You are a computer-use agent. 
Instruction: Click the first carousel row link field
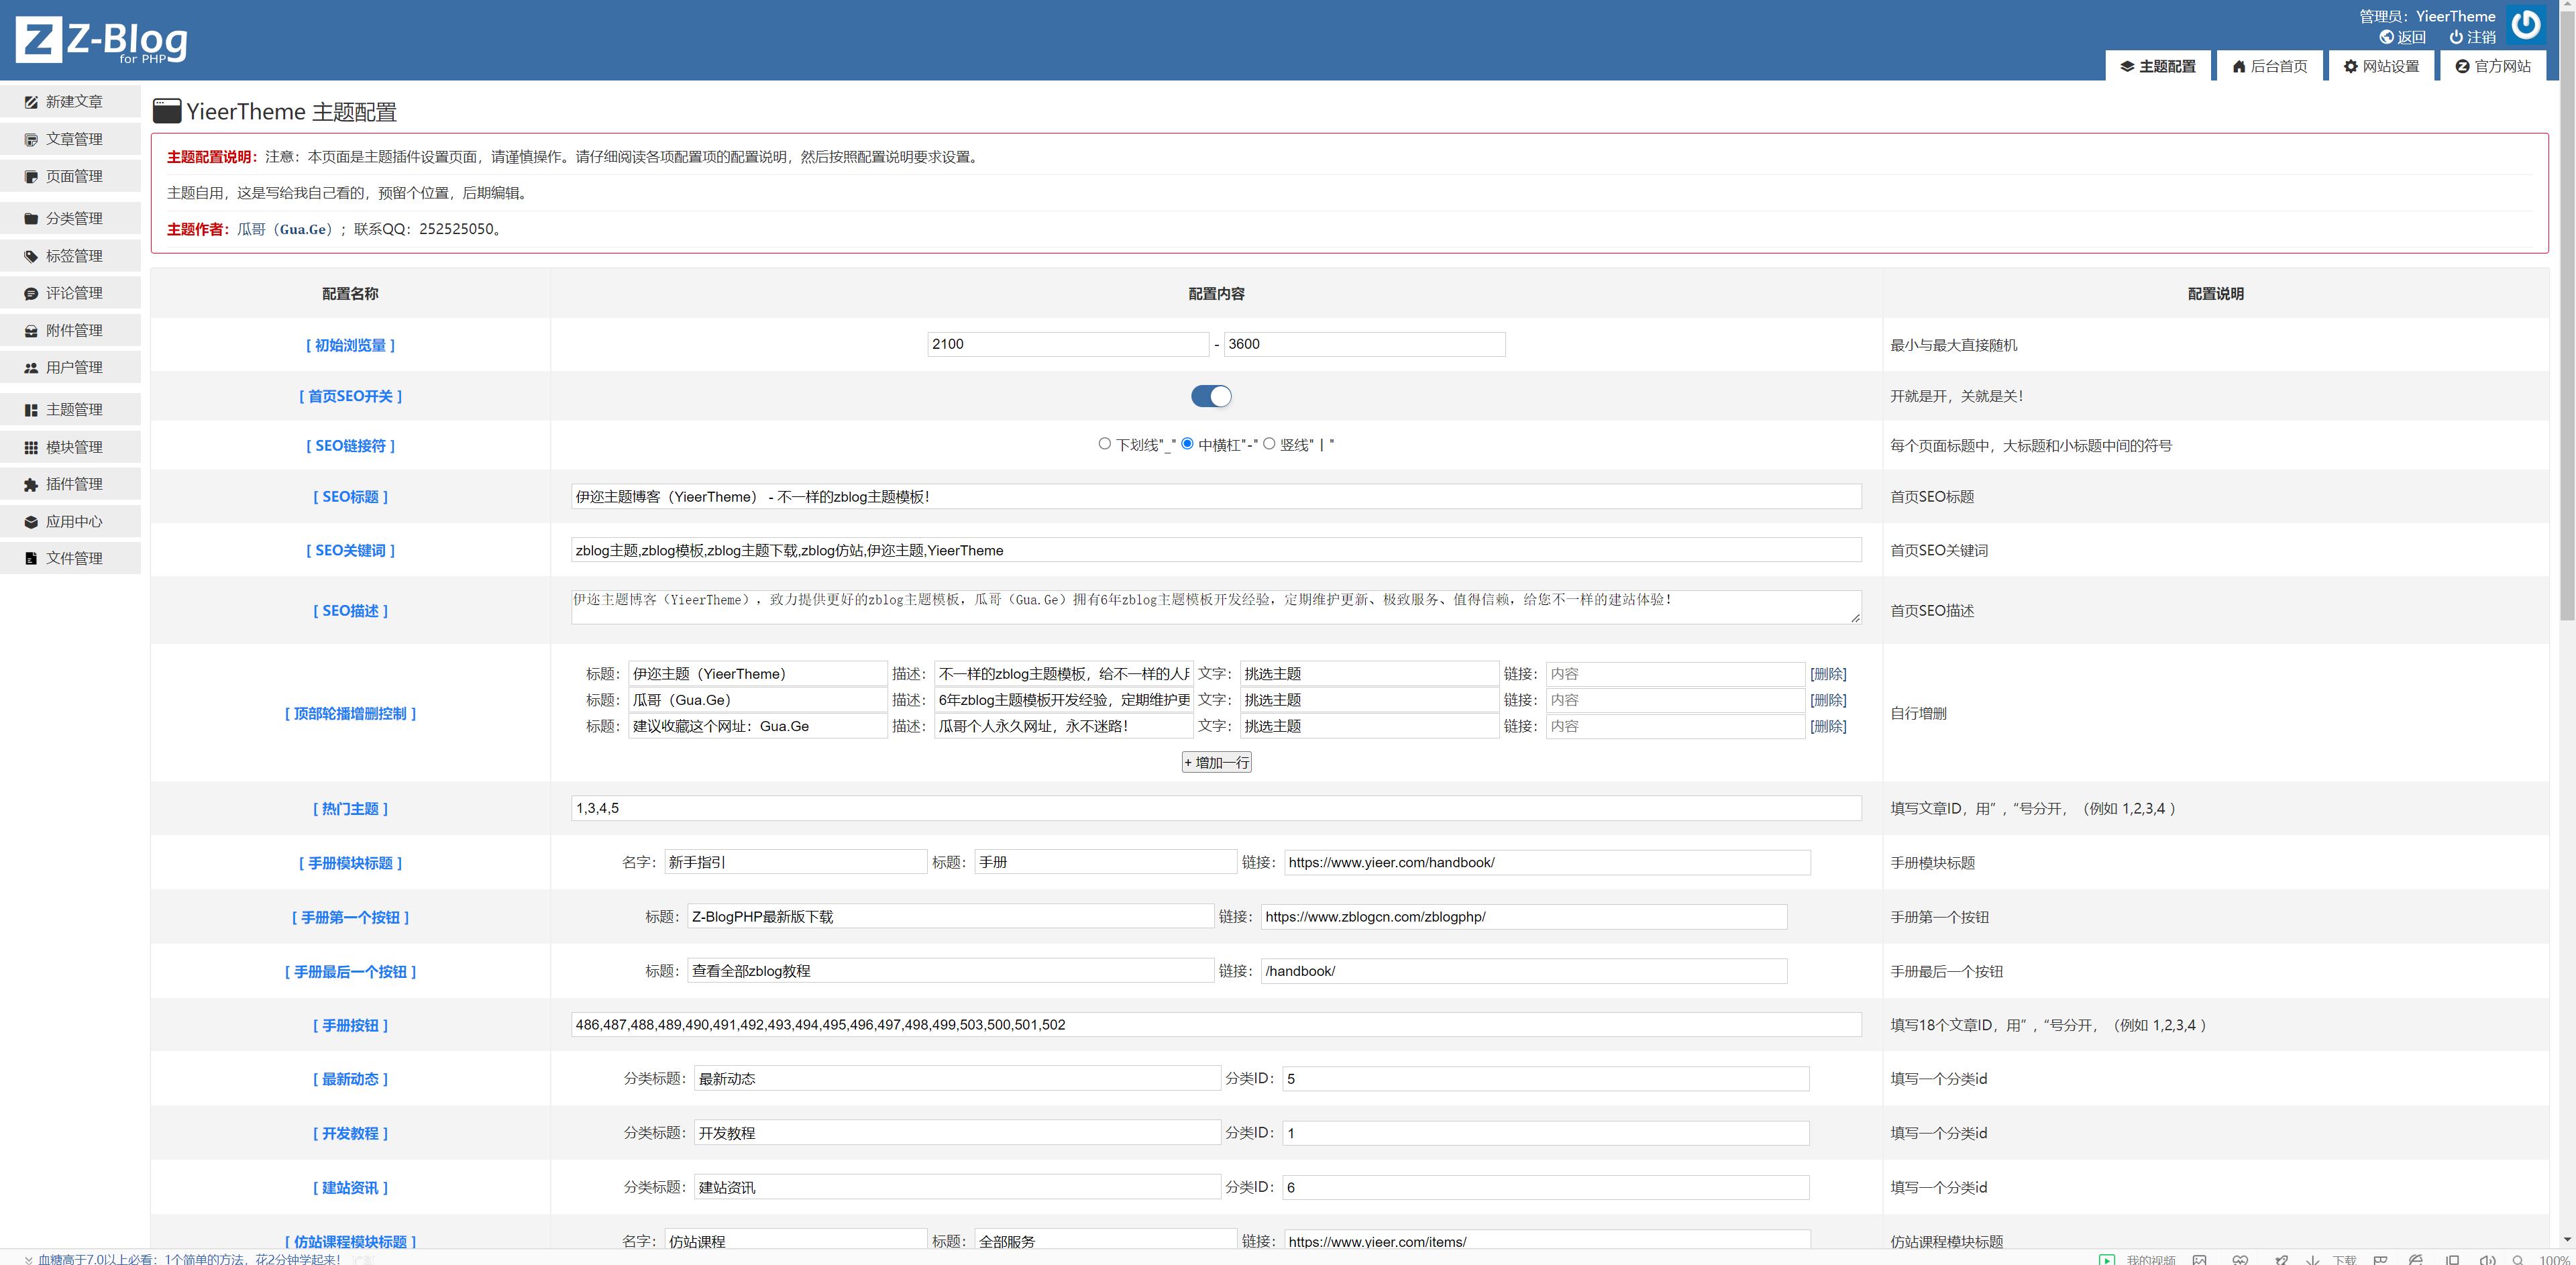tap(1675, 674)
